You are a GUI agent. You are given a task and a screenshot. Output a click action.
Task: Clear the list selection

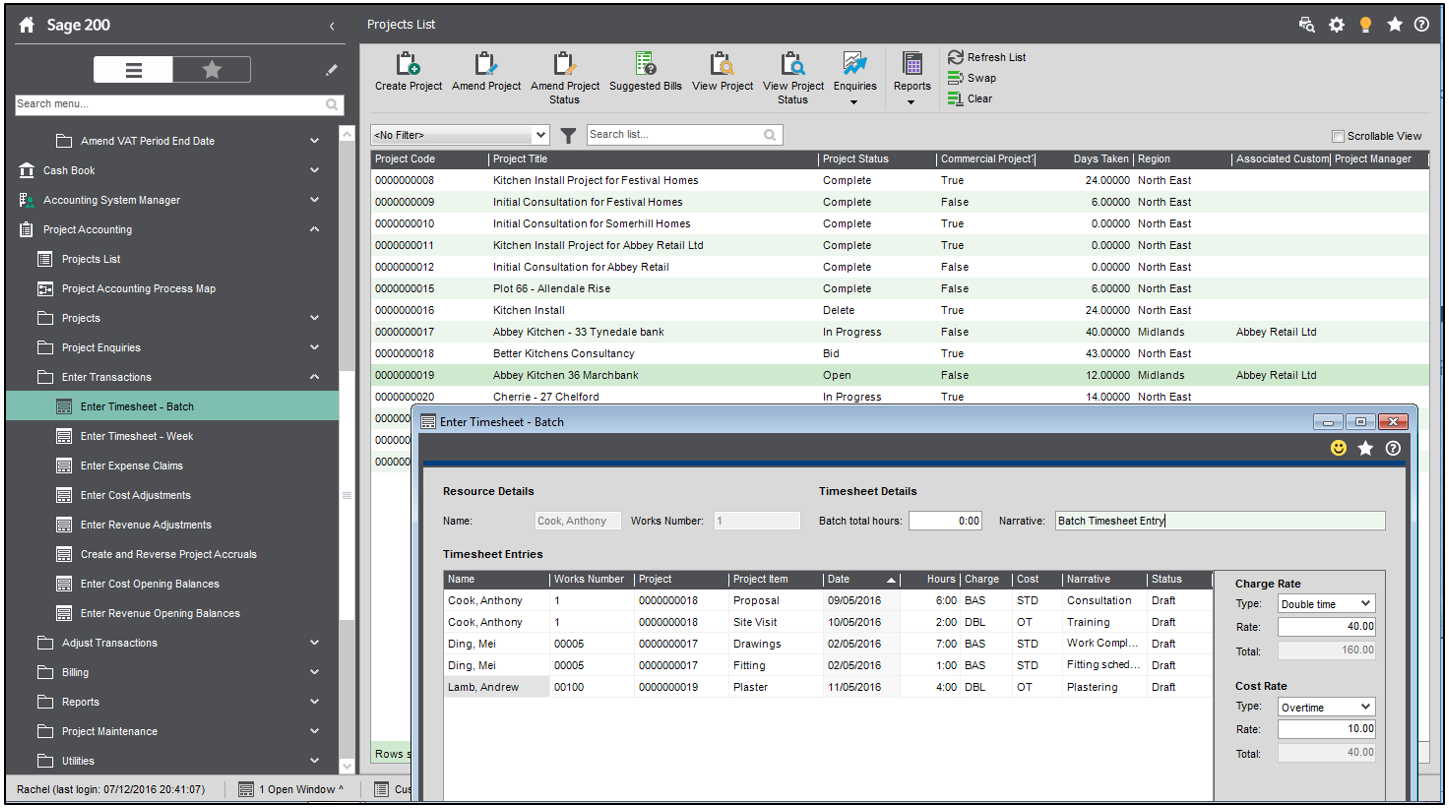[x=970, y=99]
